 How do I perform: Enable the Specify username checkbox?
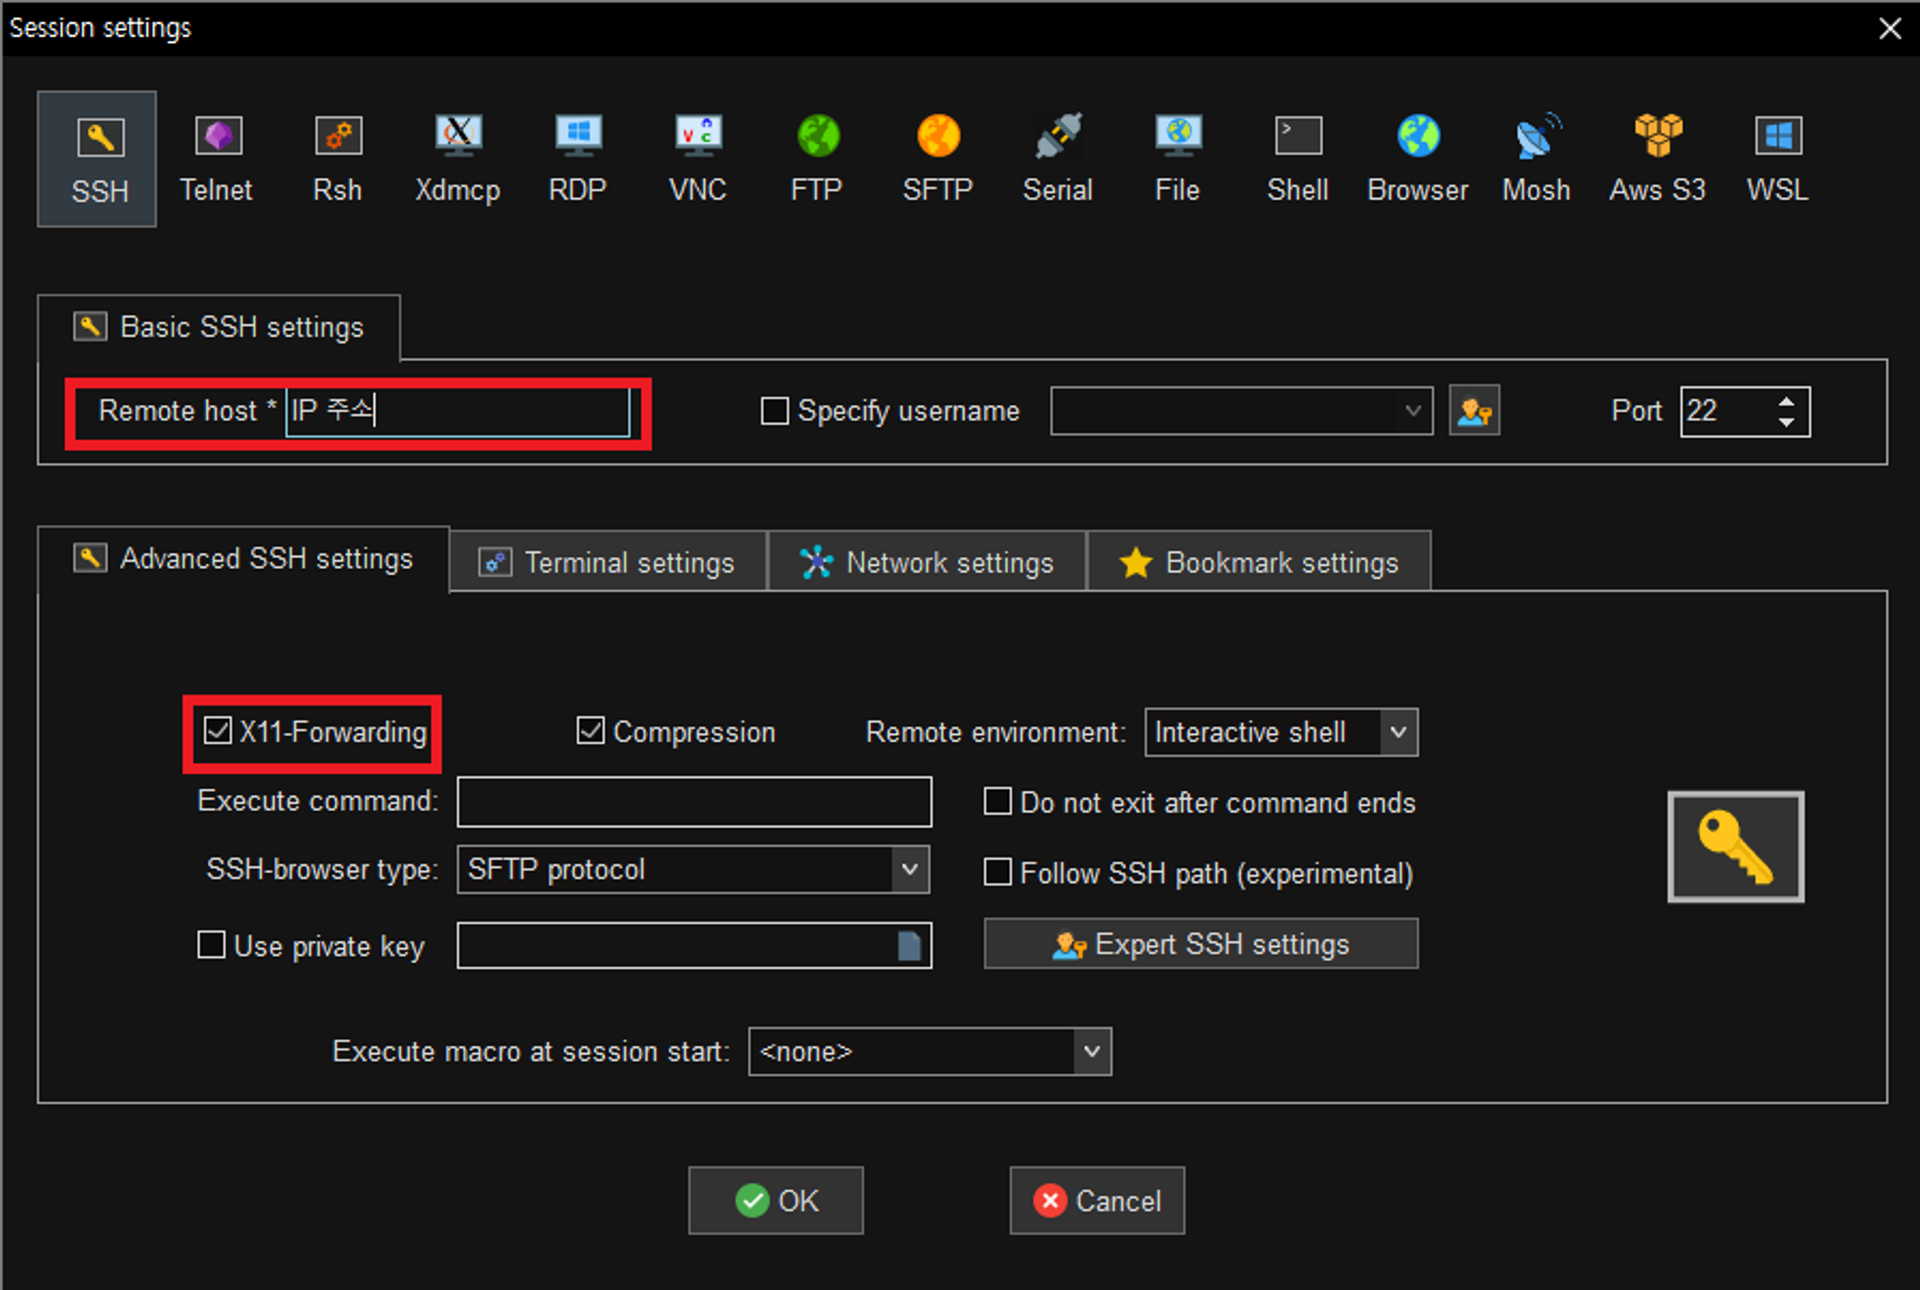click(x=775, y=411)
